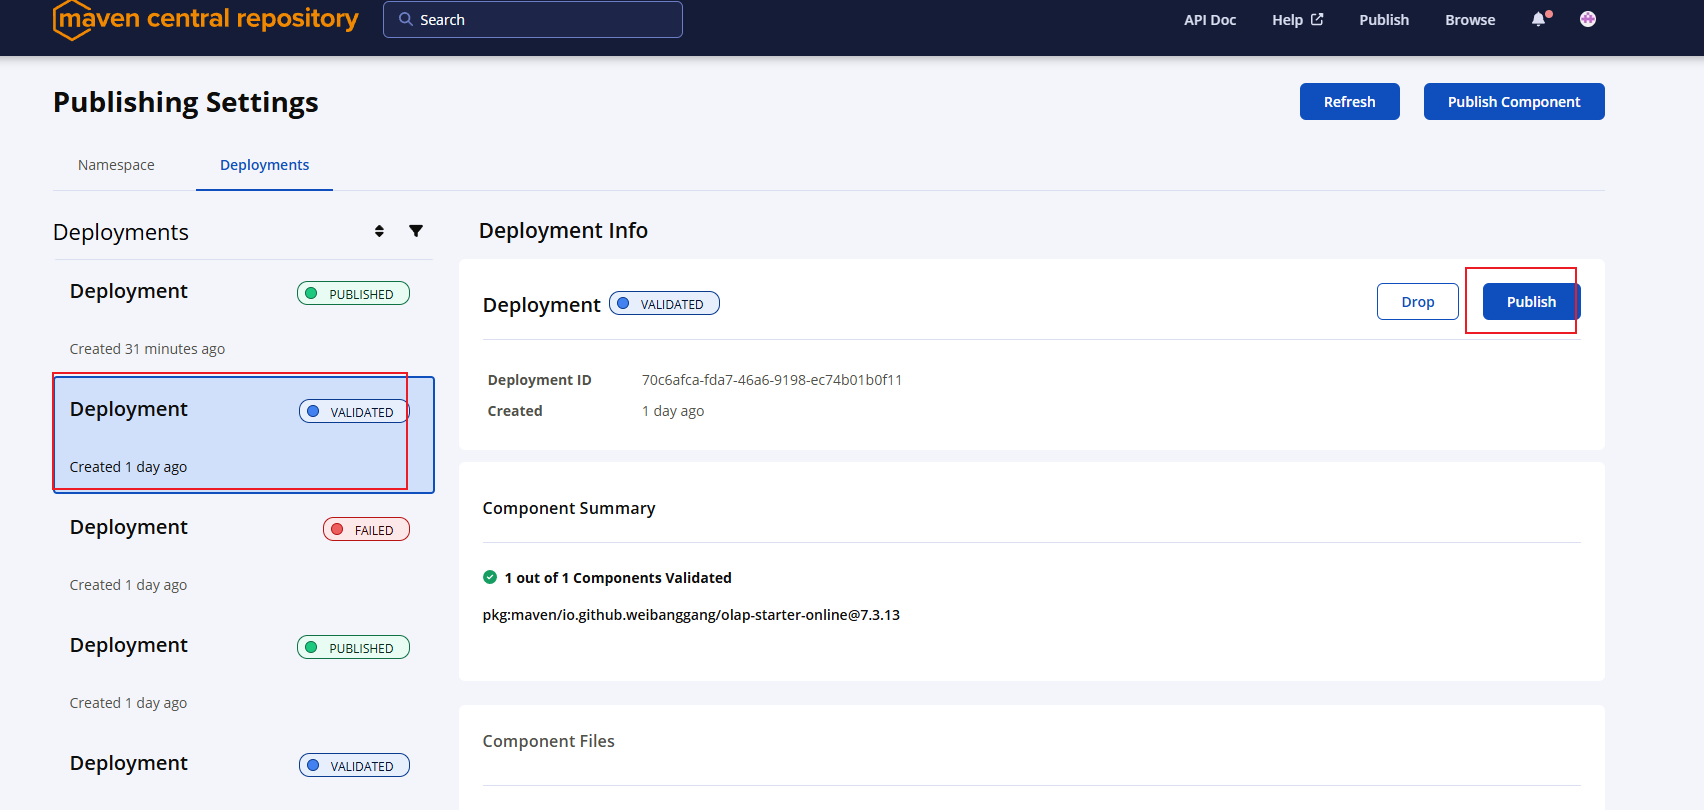Drop the validated deployment
This screenshot has width=1704, height=810.
click(1417, 302)
